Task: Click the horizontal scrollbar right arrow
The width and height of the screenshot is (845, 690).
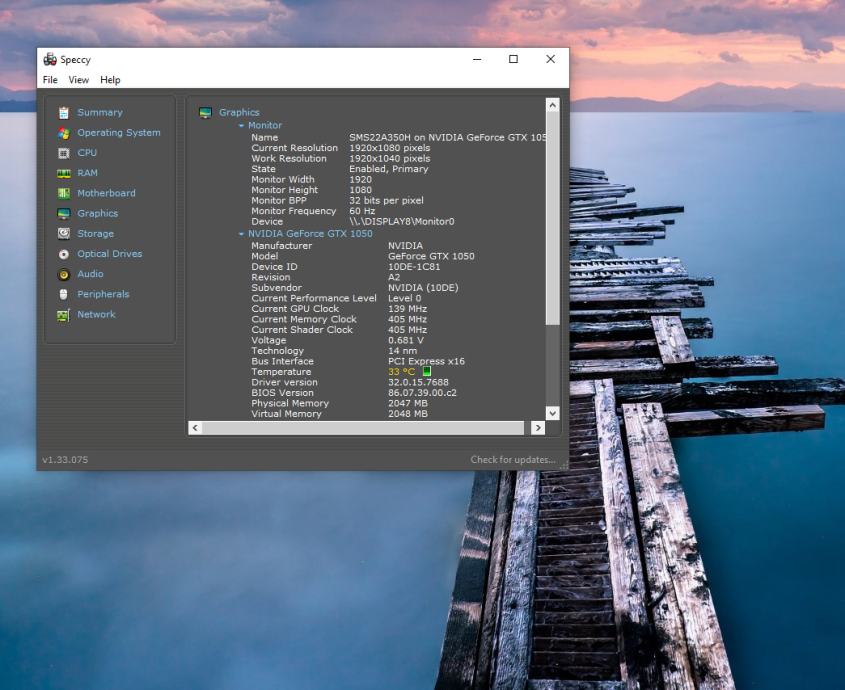Action: (537, 428)
